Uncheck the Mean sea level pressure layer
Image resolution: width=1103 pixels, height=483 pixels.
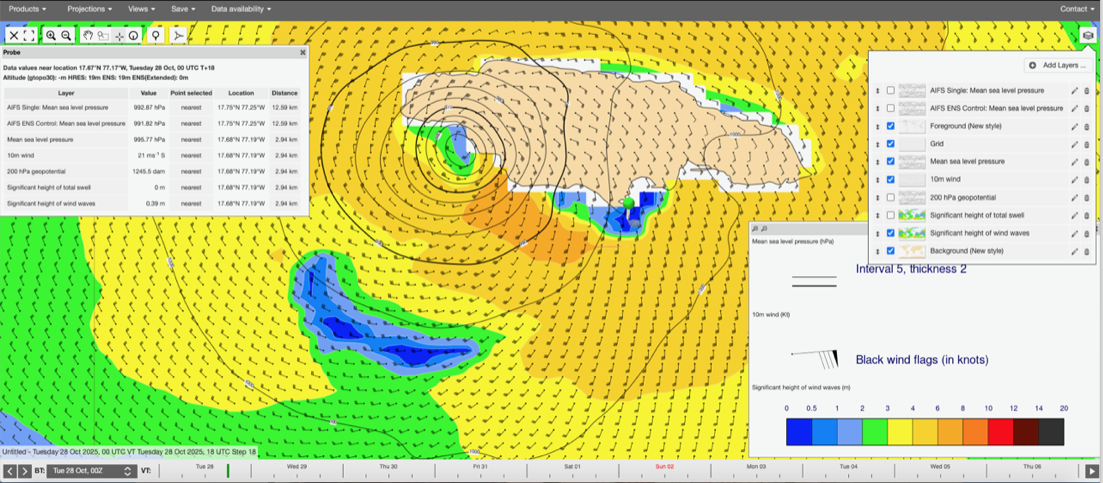pyautogui.click(x=891, y=162)
